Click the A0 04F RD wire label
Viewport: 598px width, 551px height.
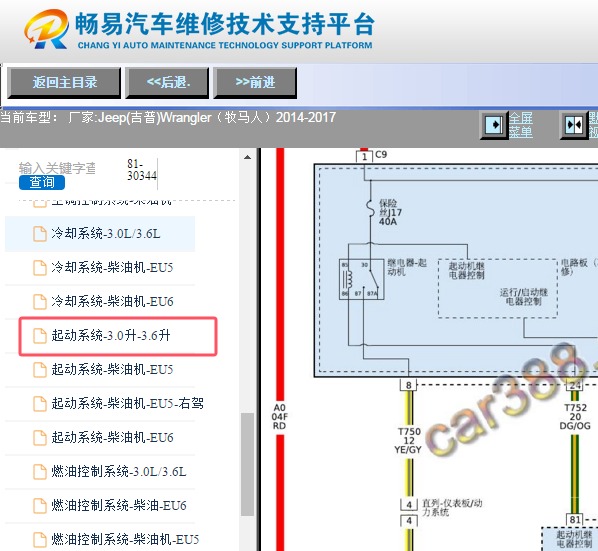coord(280,417)
